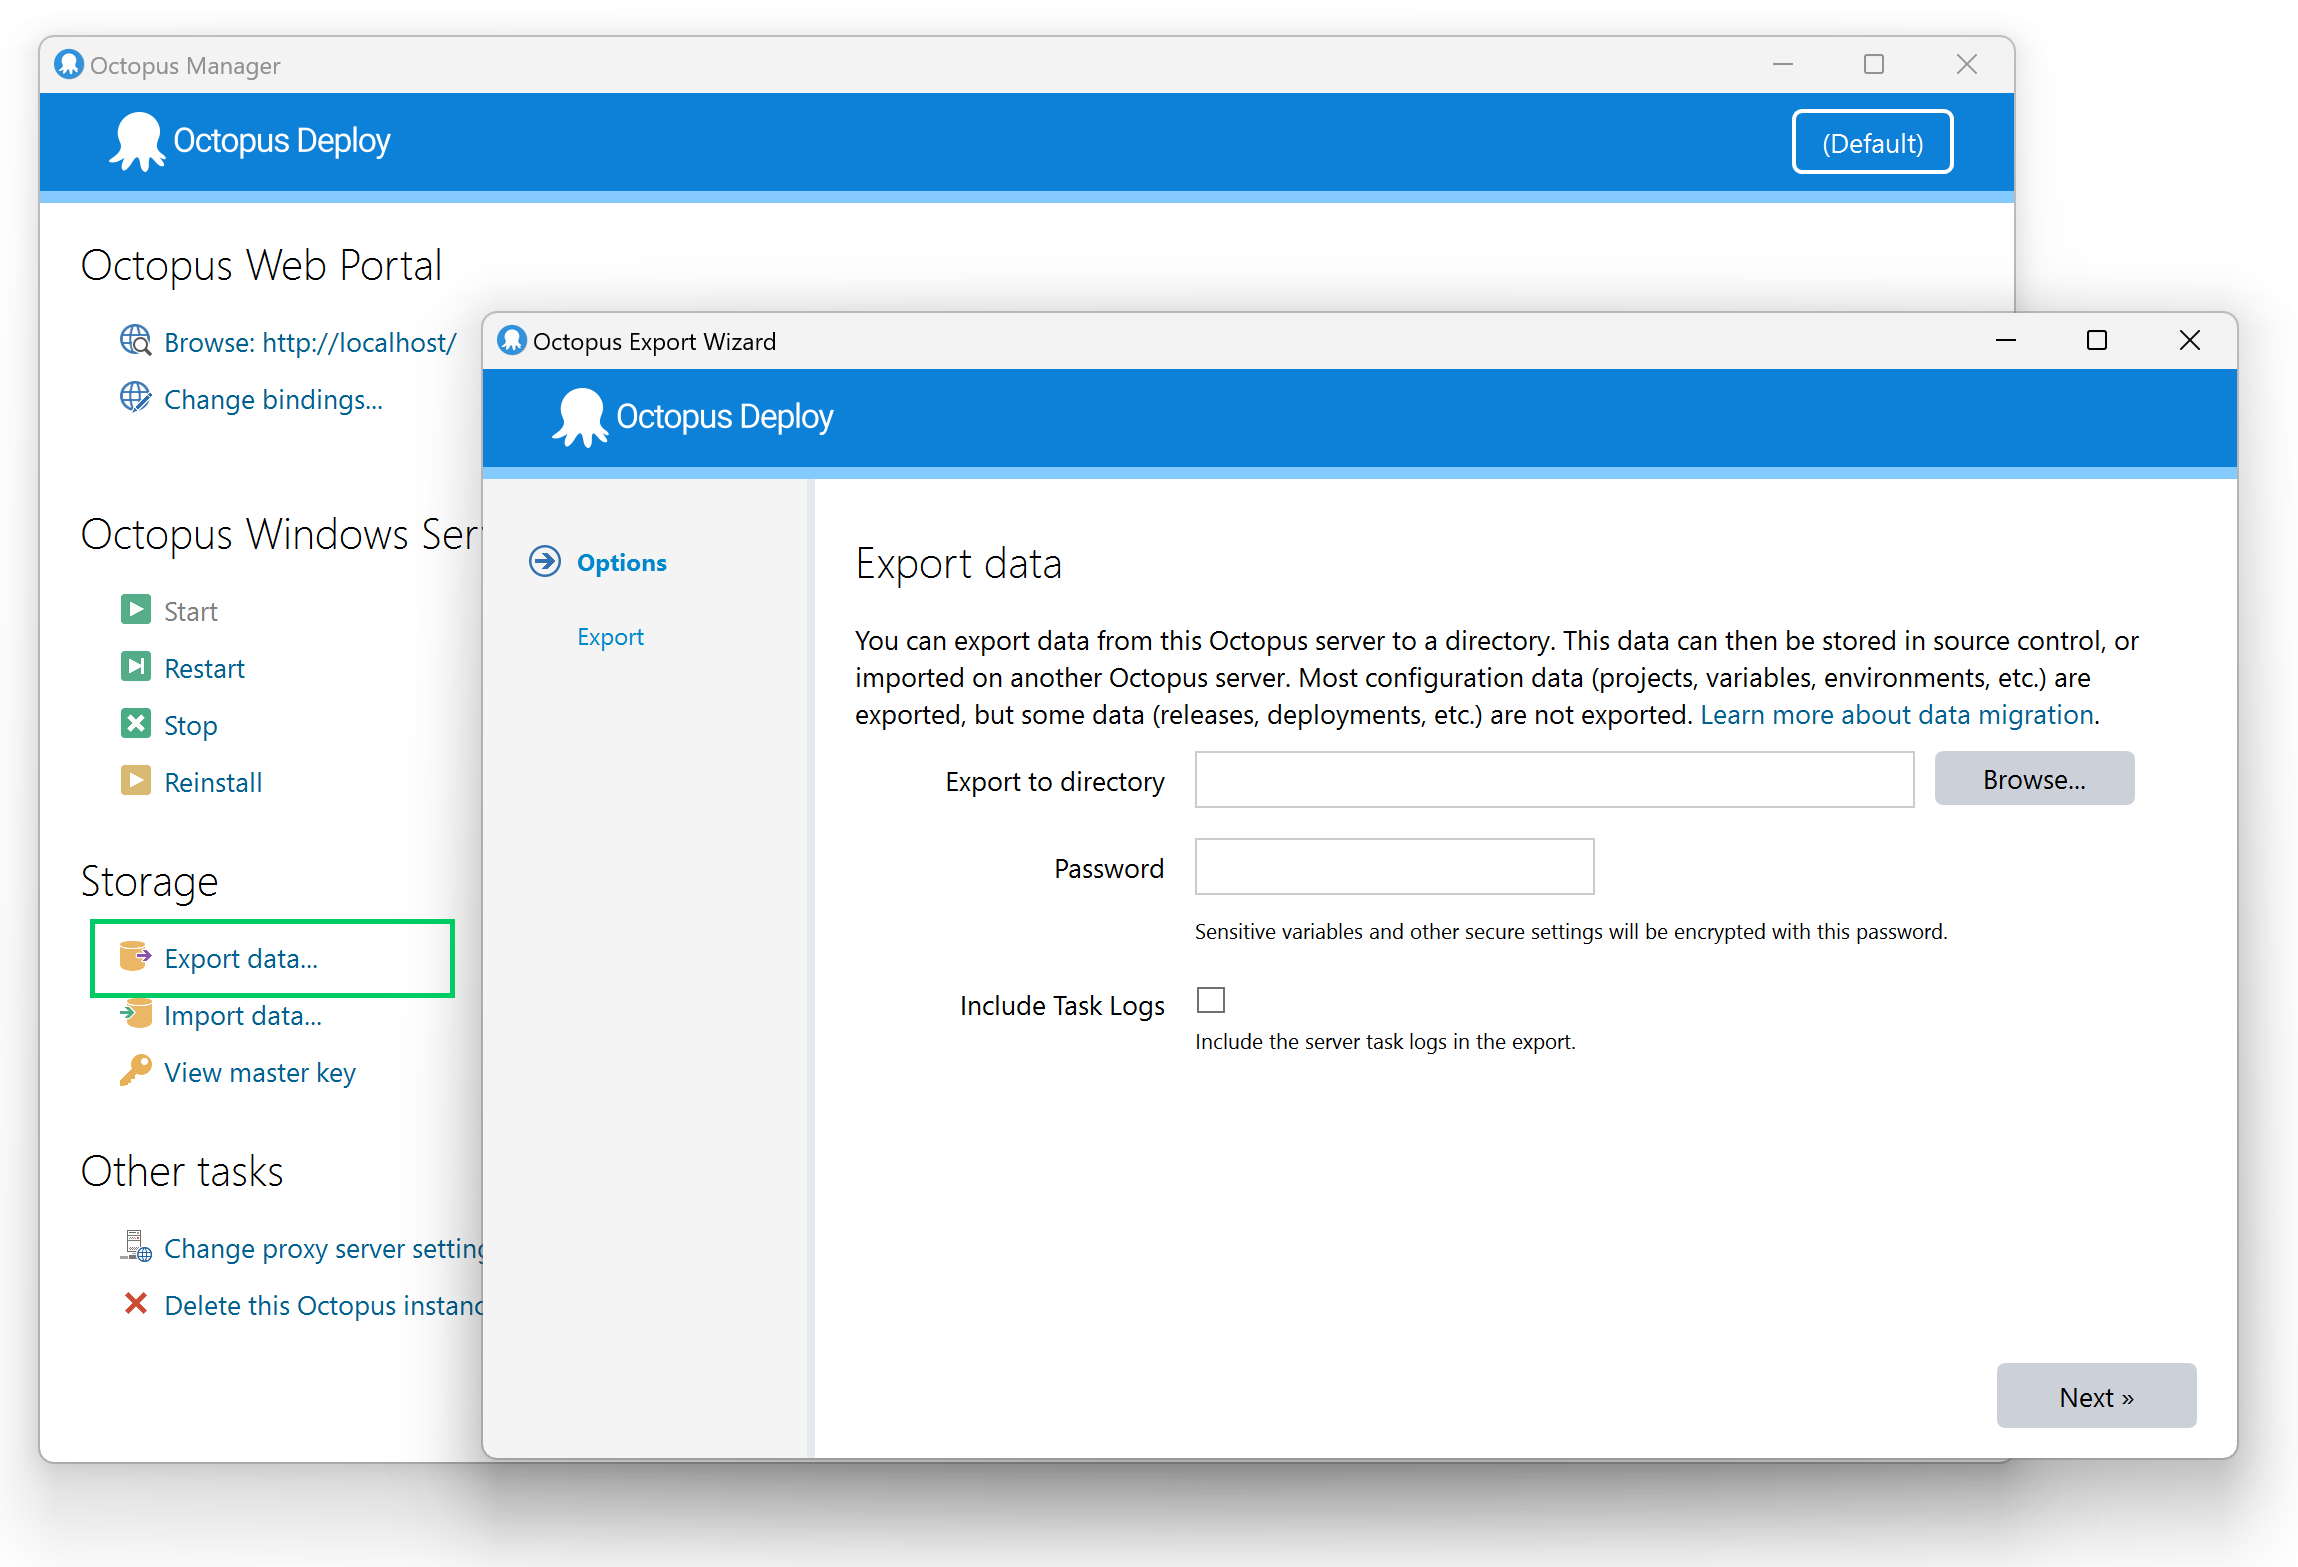Viewport: 2298px width, 1567px height.
Task: Click the green Restart icon
Action: (x=135, y=666)
